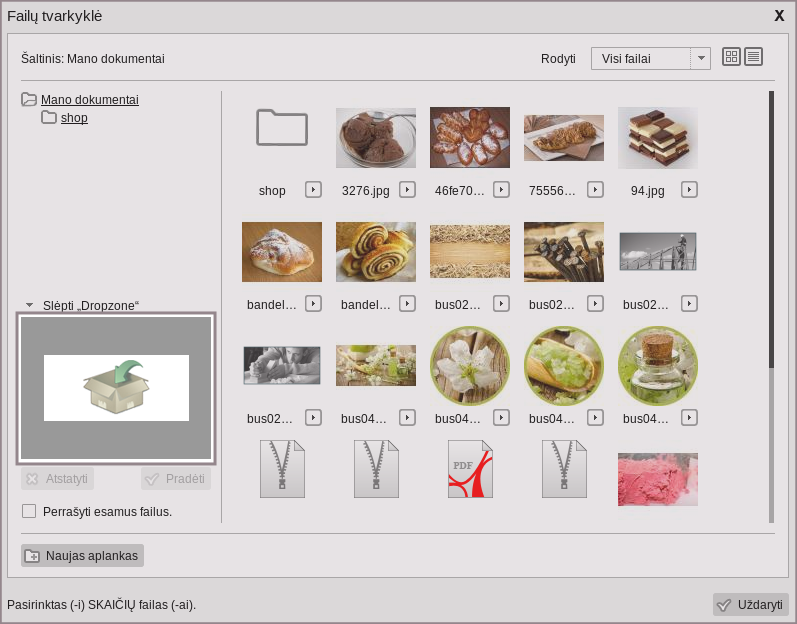Select the round white flower thumbnail

point(470,366)
